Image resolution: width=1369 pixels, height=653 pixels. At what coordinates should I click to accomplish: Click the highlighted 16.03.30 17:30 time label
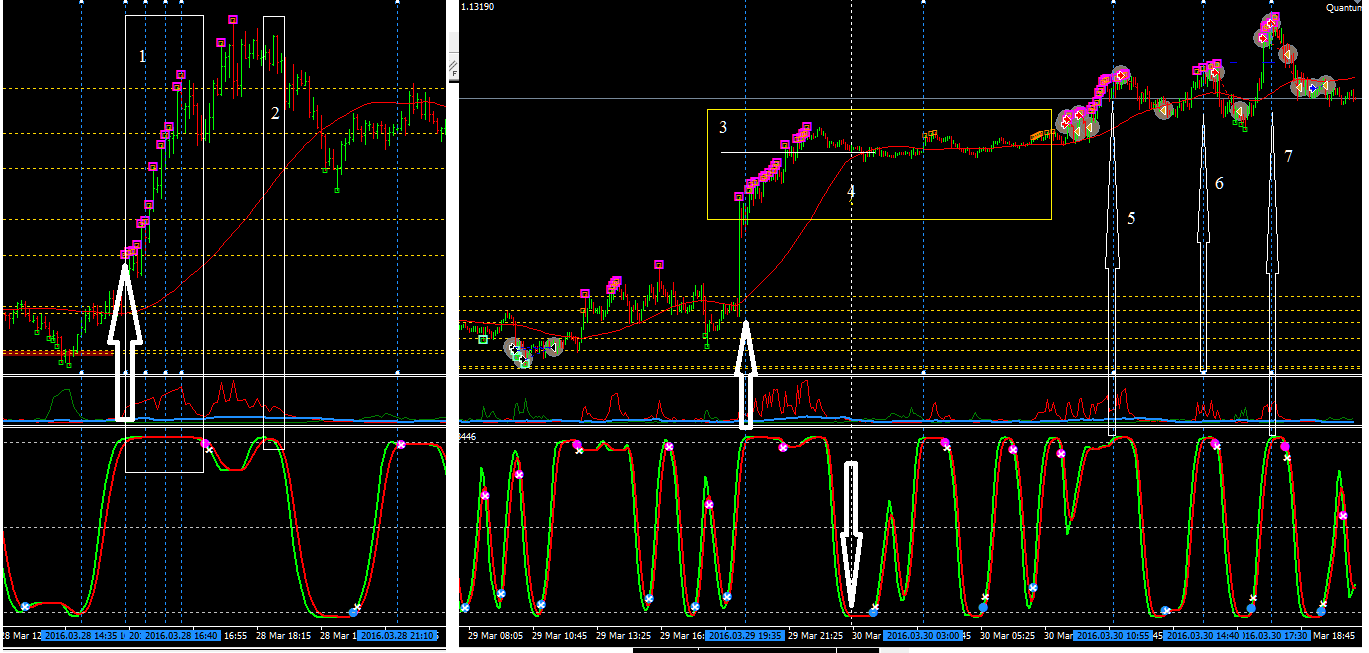click(x=1278, y=635)
